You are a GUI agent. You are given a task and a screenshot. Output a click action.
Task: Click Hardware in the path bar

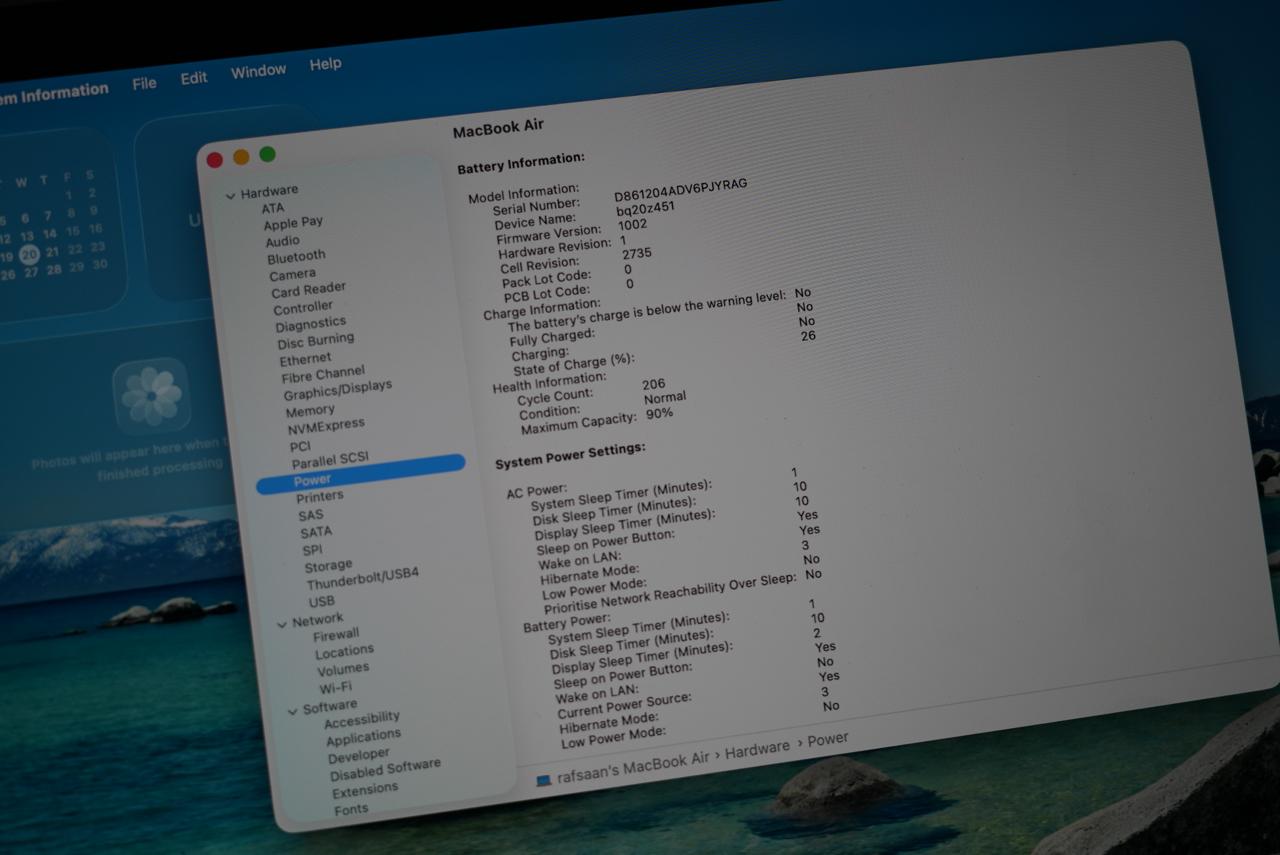(757, 750)
